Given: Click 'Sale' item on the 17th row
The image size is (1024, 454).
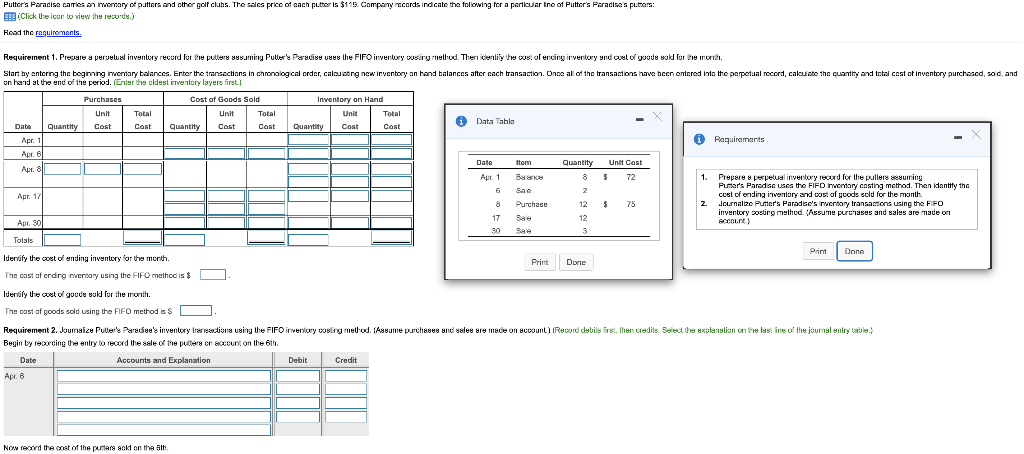Looking at the screenshot, I should pyautogui.click(x=523, y=218).
